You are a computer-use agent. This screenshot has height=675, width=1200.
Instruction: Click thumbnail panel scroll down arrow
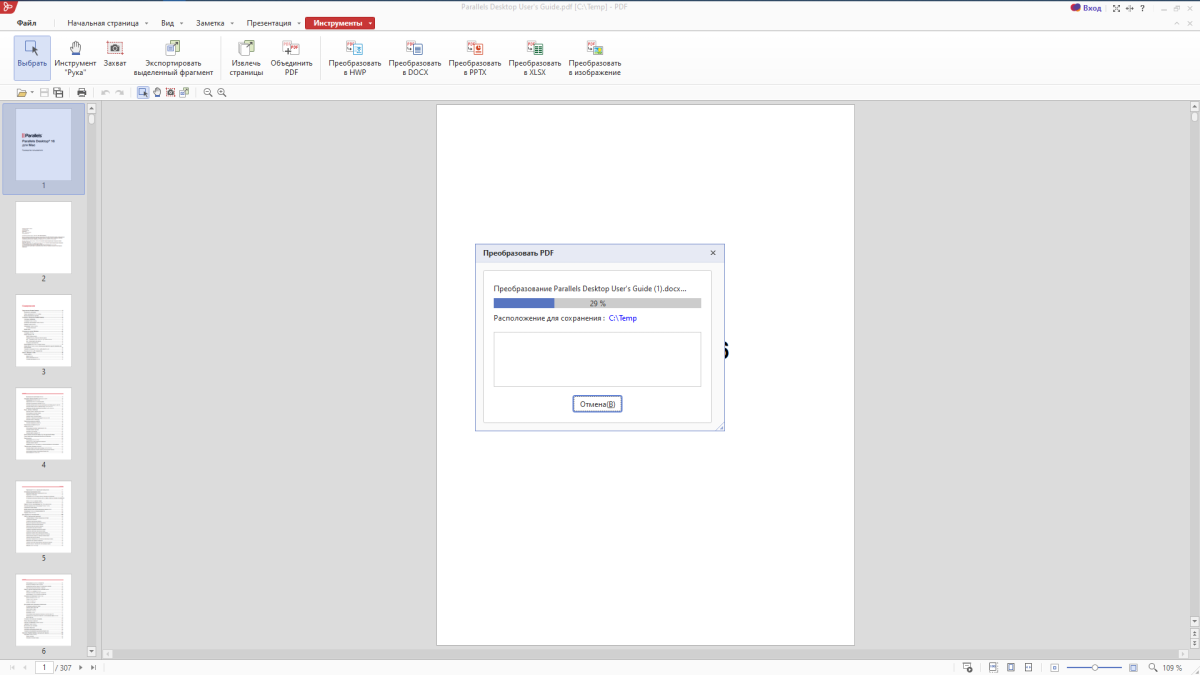pyautogui.click(x=91, y=652)
